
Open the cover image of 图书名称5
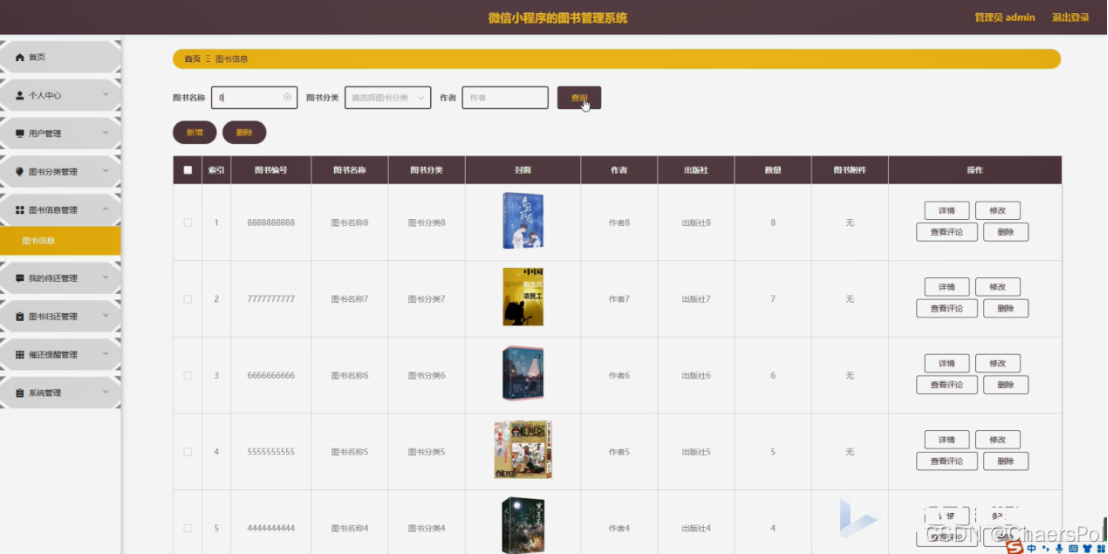tap(523, 450)
